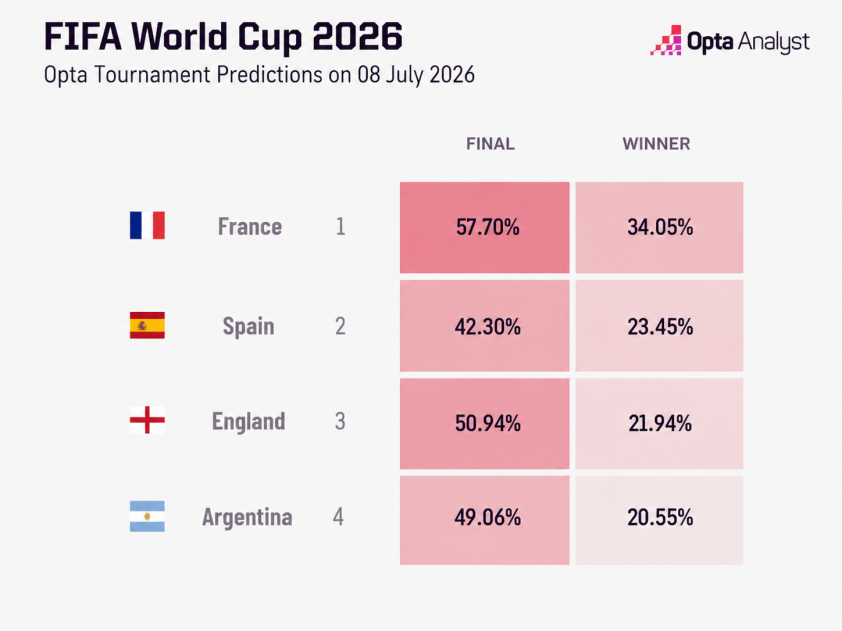Click Spain's 23.45% winner cell
The image size is (842, 631).
point(659,325)
